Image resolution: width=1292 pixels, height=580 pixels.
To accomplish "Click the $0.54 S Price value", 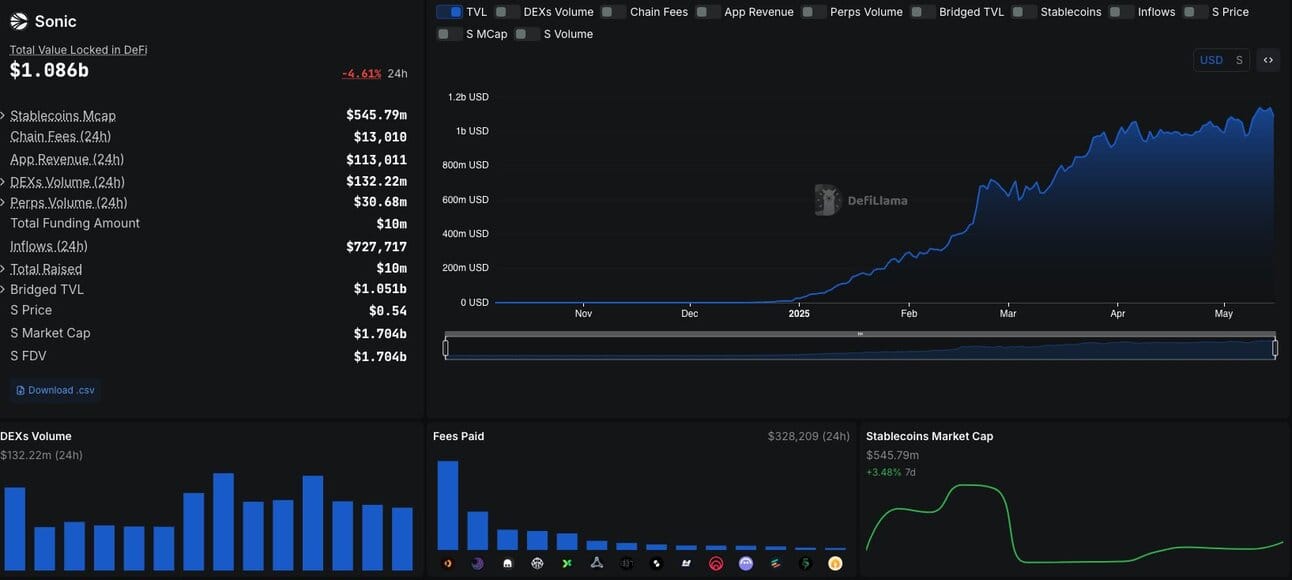I will (x=387, y=311).
